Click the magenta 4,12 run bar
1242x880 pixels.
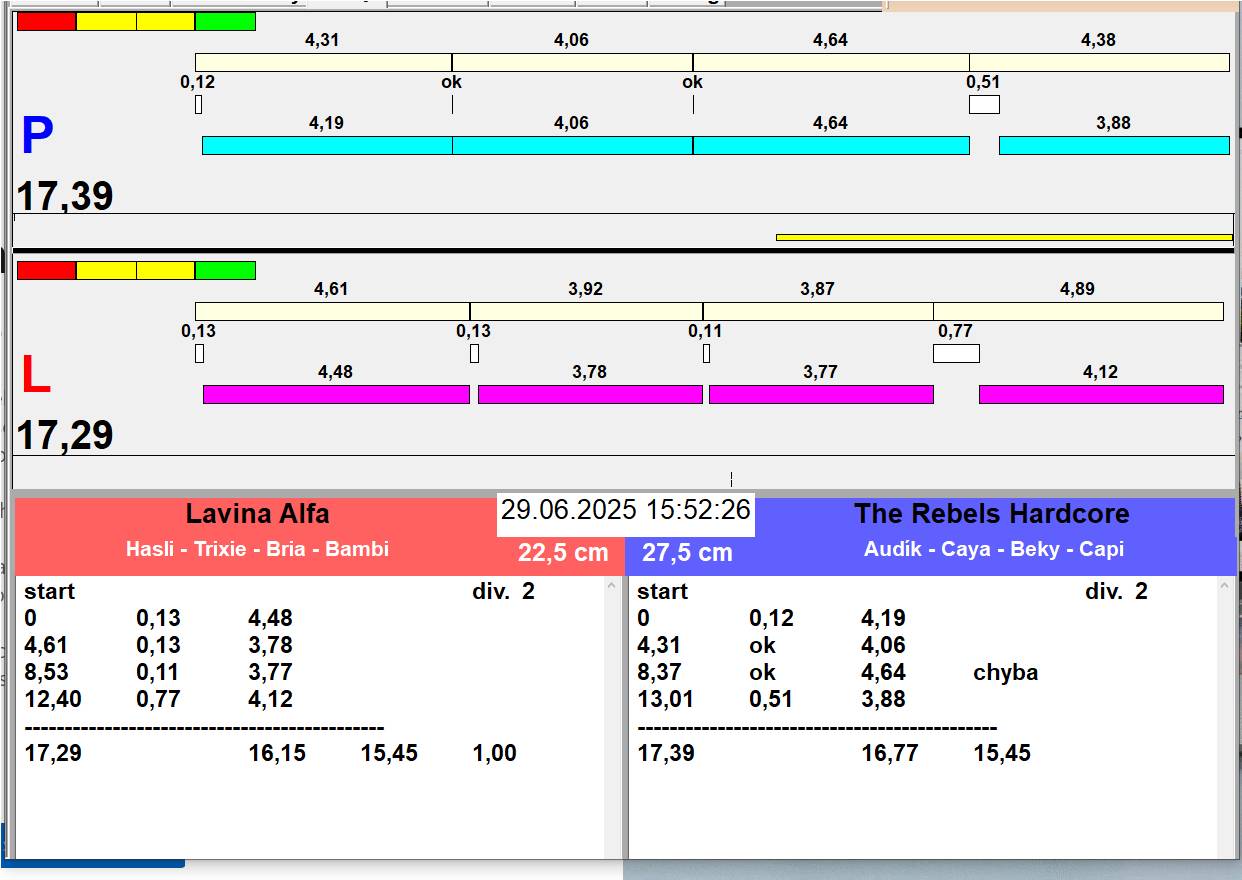pos(1101,394)
